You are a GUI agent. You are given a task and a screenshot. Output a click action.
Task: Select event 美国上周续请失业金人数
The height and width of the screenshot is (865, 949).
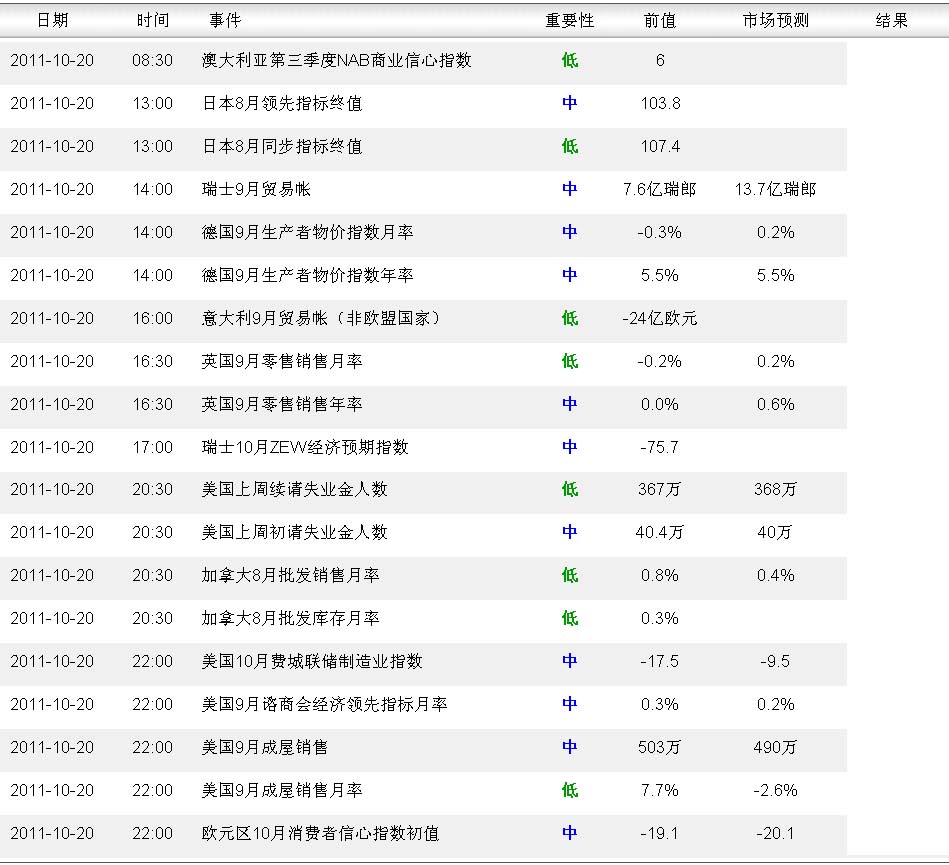tap(295, 489)
